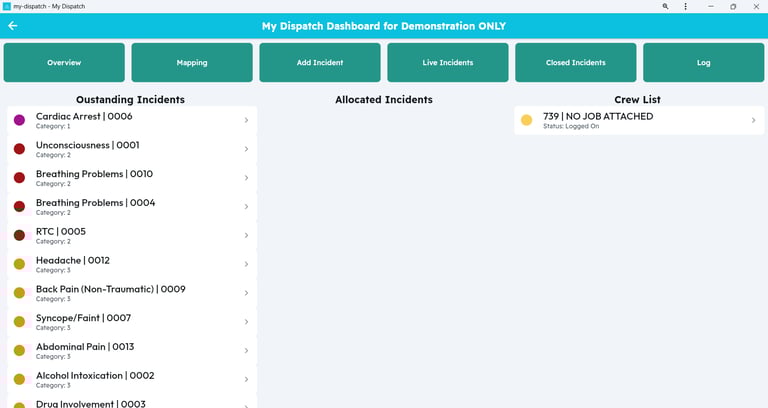Expand the Cardiac Arrest 0006 chevron
Viewport: 768px width, 408px height.
(x=246, y=121)
